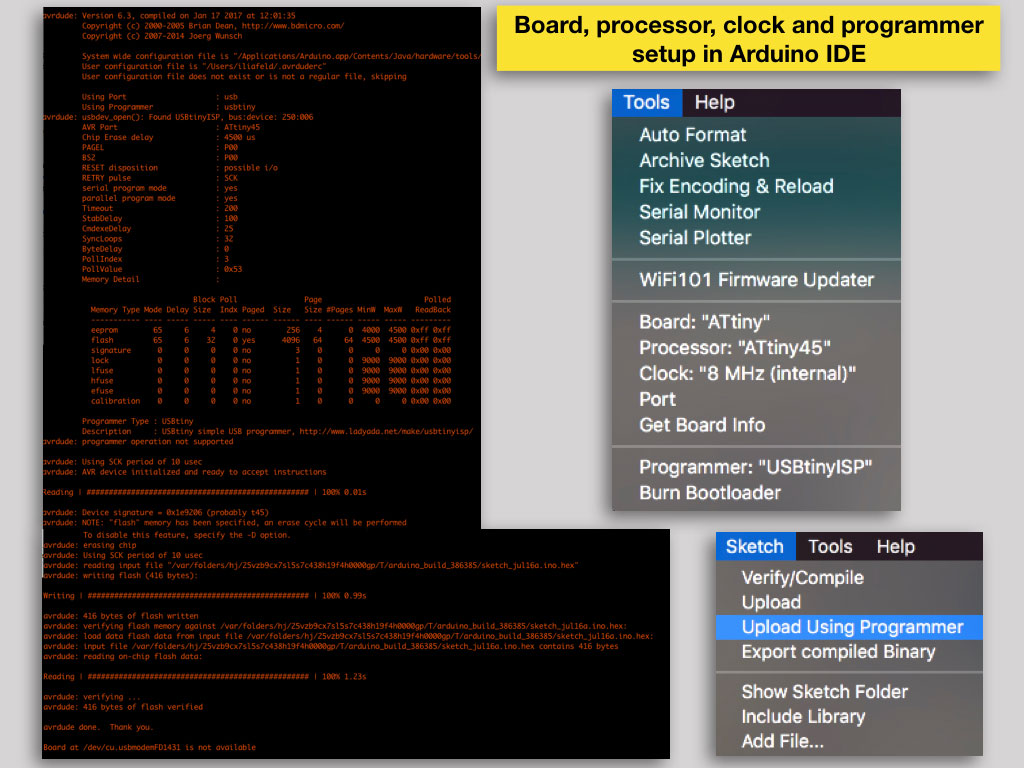This screenshot has width=1024, height=768.
Task: Expand the Programmer: "USBtinyISP" submenu
Action: (x=756, y=468)
